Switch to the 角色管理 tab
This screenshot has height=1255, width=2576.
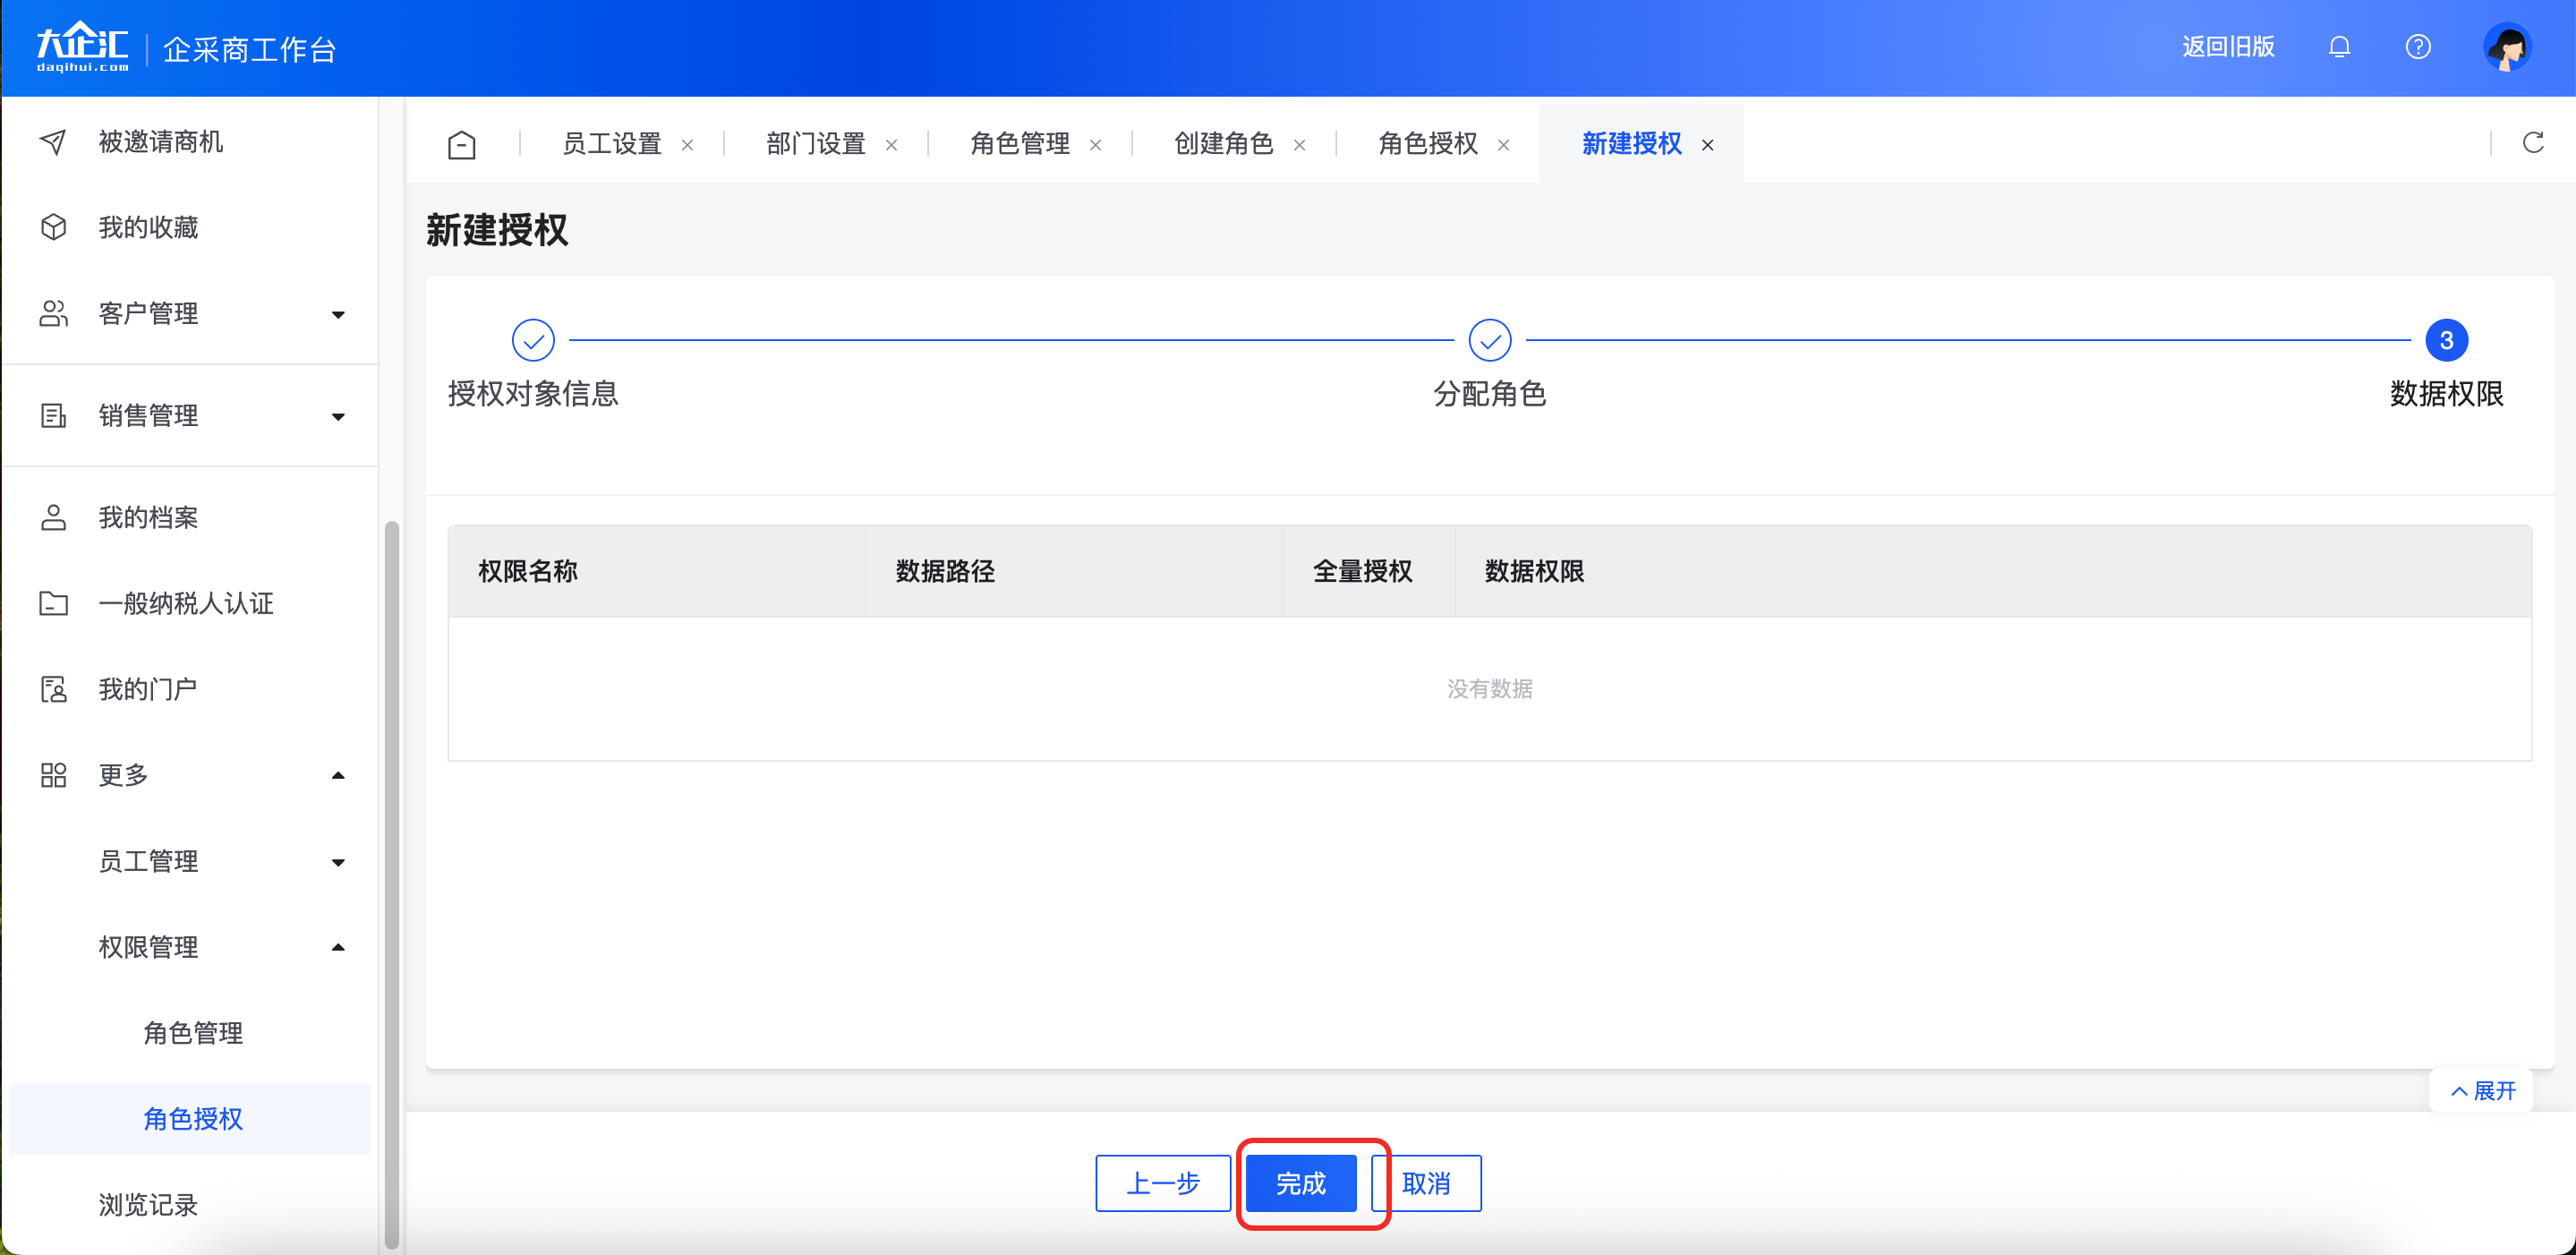[x=1019, y=144]
